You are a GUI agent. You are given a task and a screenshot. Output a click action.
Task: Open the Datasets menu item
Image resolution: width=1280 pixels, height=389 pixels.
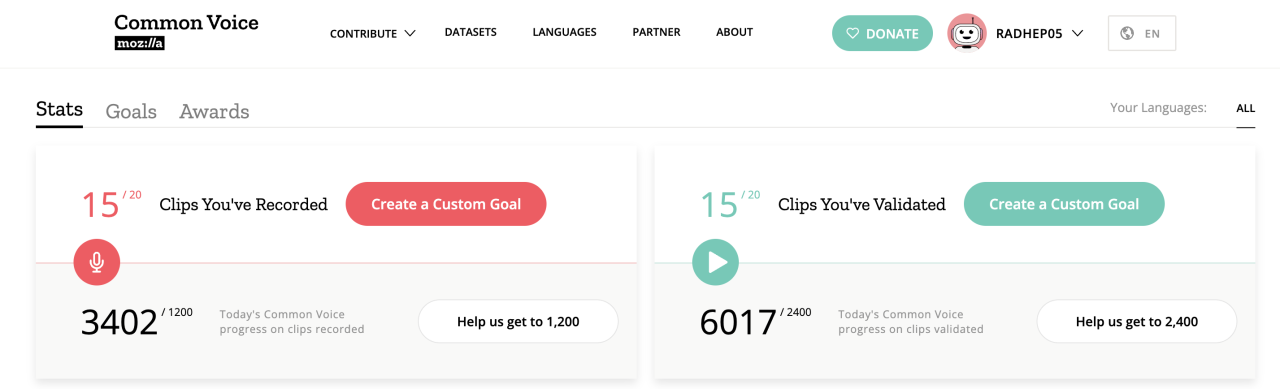[x=471, y=32]
